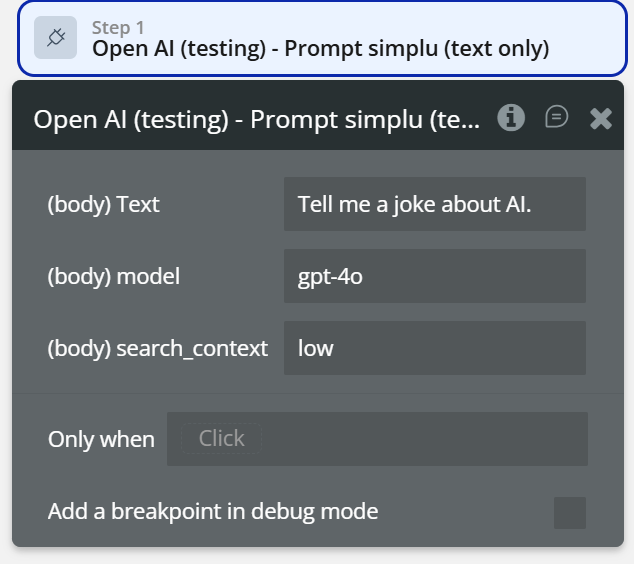Click the gpt-4o model field
634x564 pixels.
[x=330, y=277]
